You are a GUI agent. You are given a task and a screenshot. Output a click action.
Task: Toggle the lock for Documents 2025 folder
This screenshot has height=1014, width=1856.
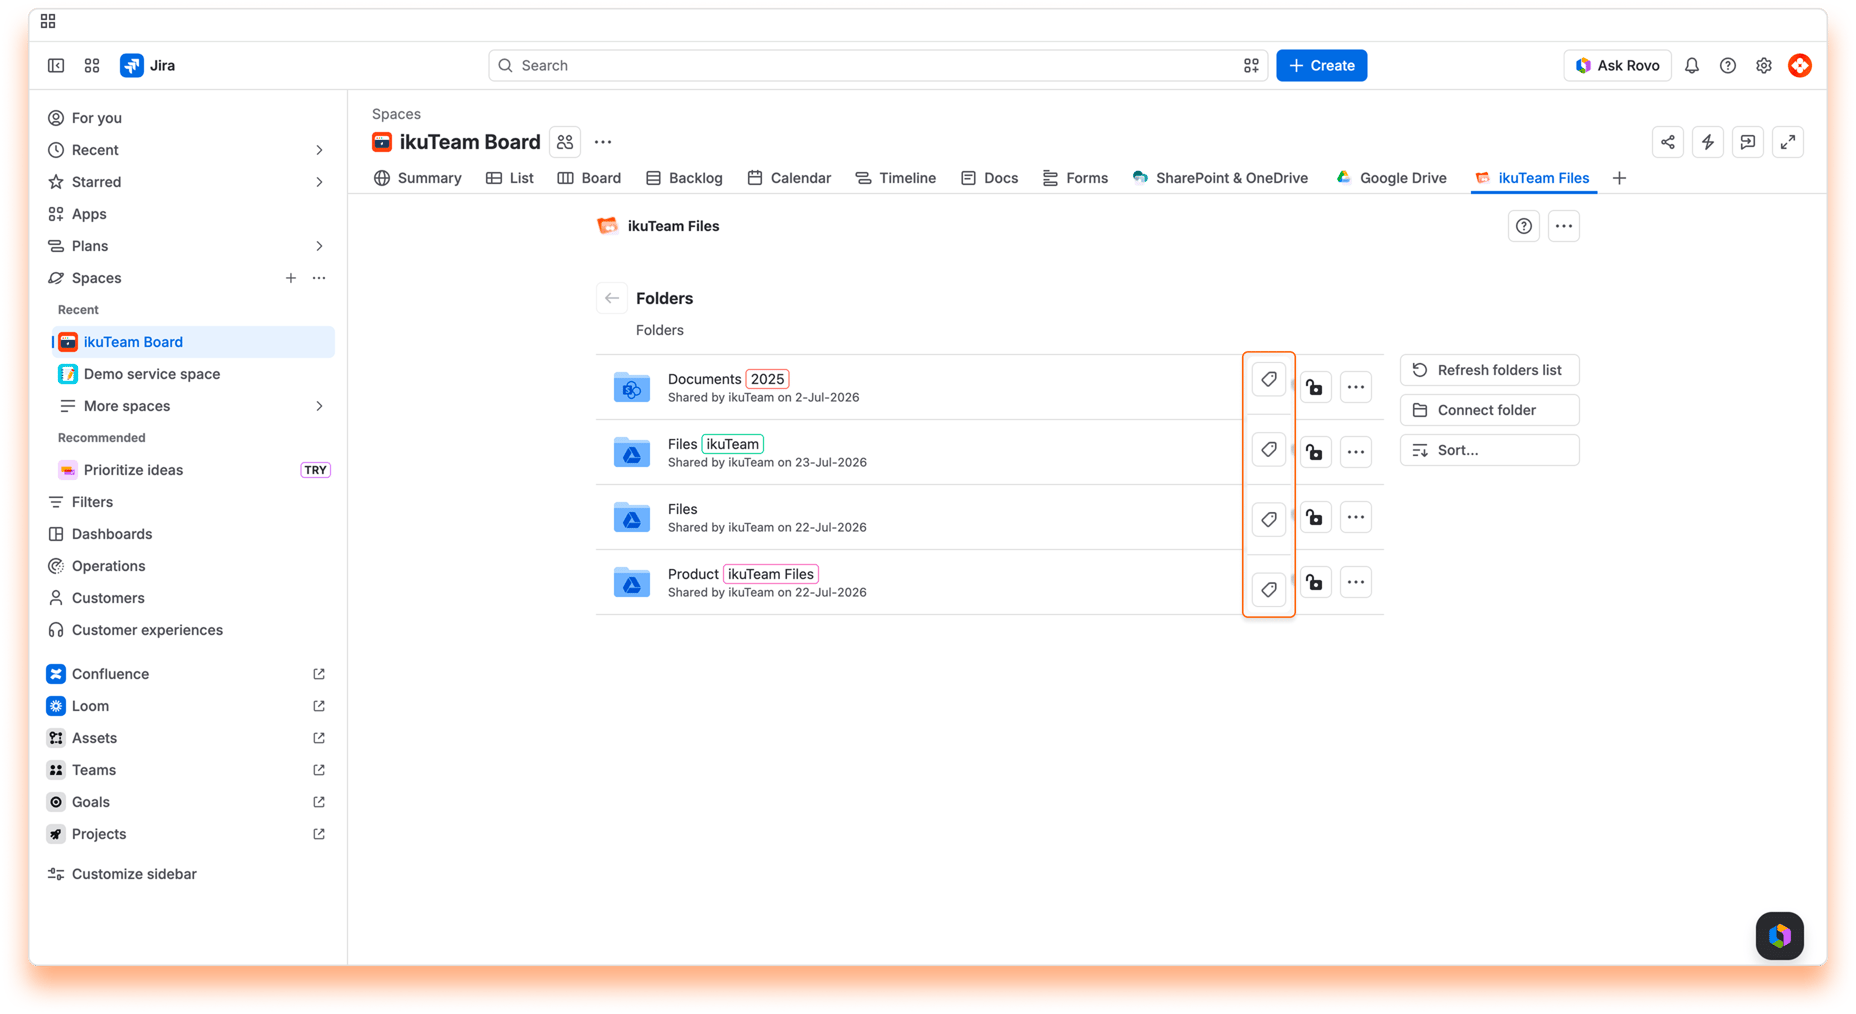click(x=1315, y=387)
